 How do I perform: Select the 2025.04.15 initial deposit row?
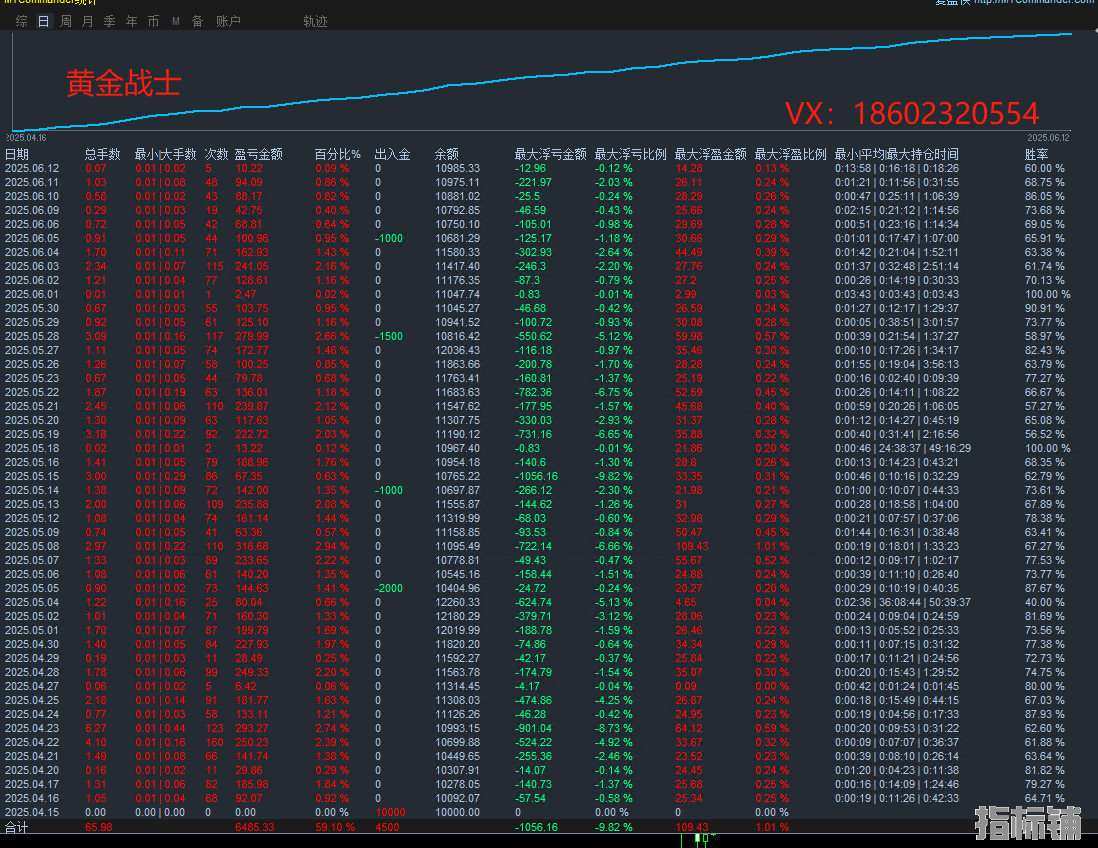click(32, 812)
